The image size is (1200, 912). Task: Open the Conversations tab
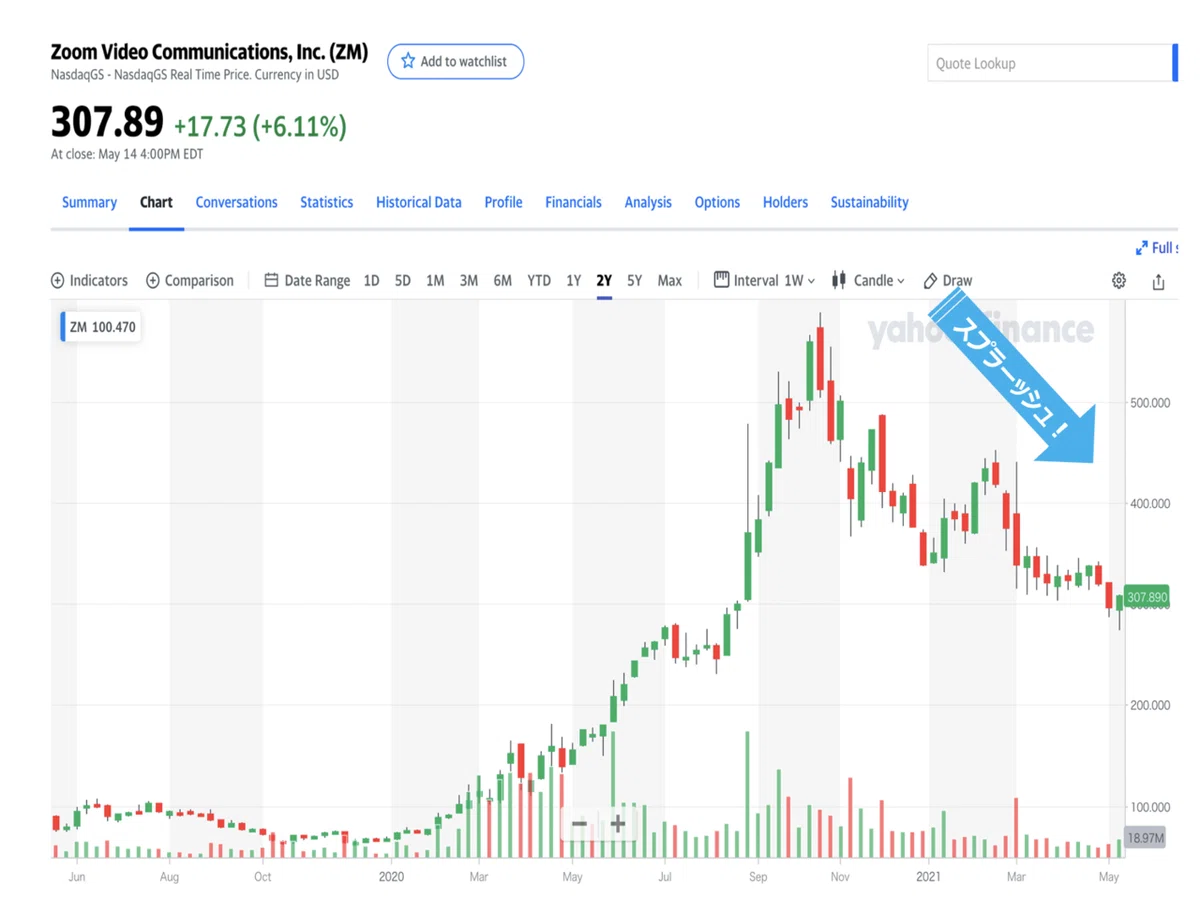[x=236, y=202]
